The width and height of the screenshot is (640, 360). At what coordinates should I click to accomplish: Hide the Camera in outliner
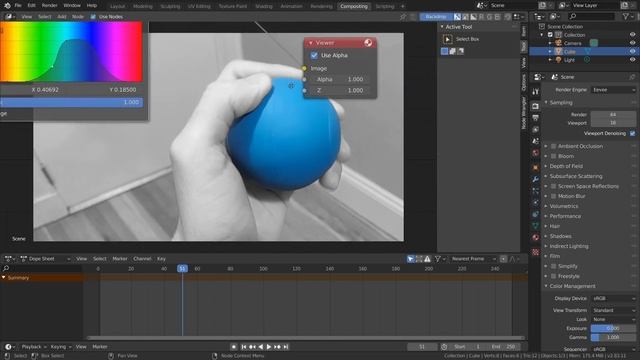click(632, 43)
